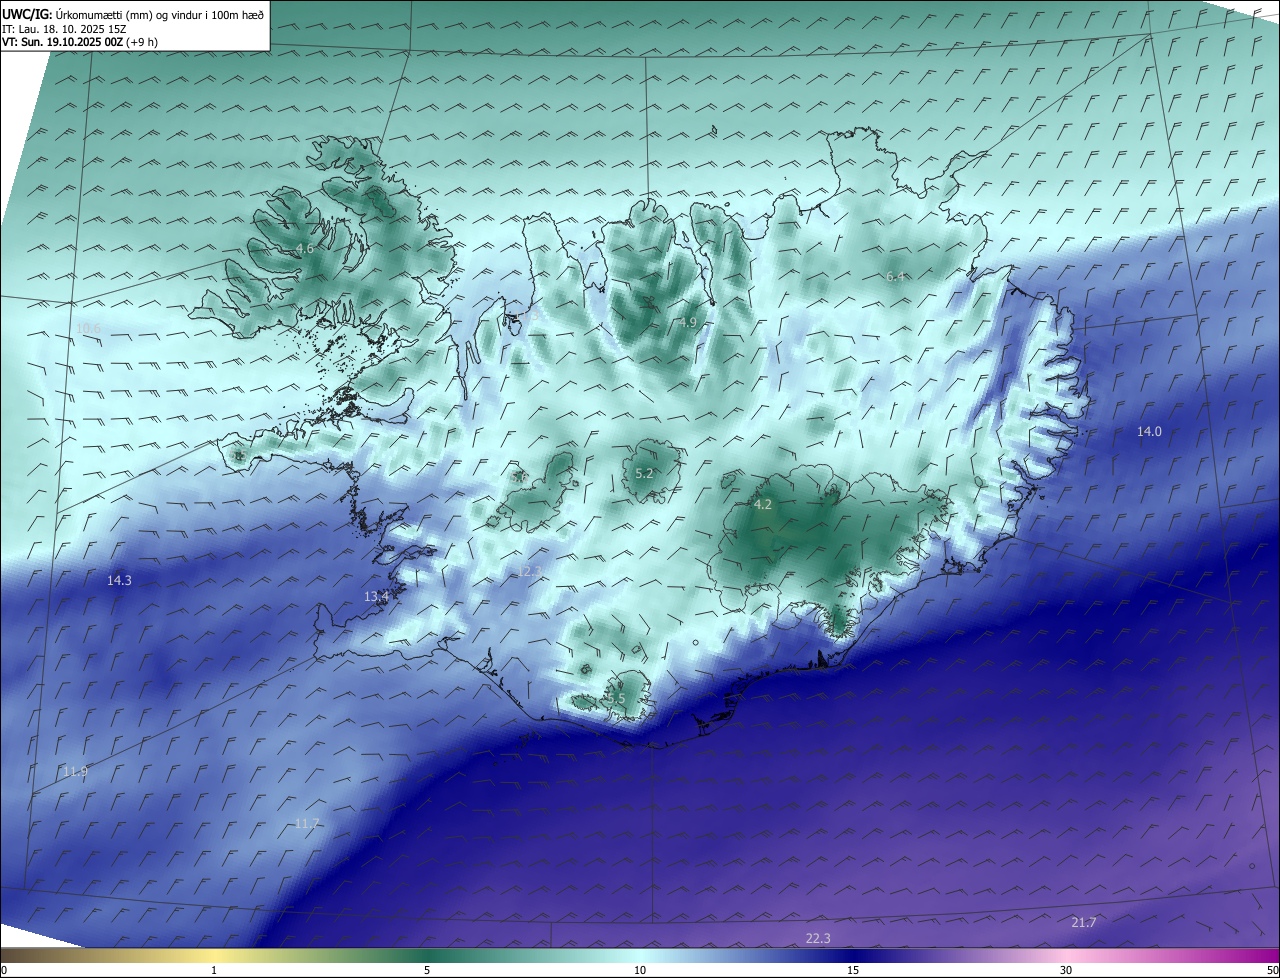Click the colour scale tick labelled 0
Screen dimensions: 1280x978
pos(4,970)
